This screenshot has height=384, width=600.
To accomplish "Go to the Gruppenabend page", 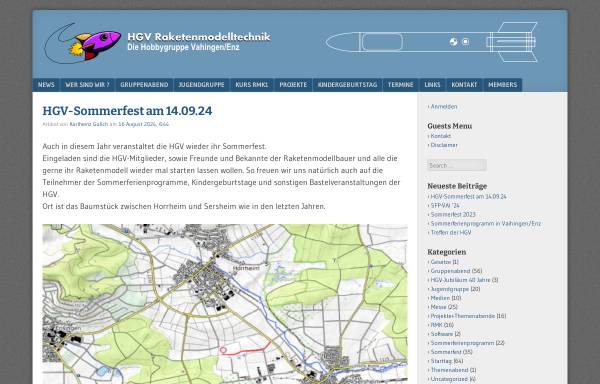I will pos(144,85).
